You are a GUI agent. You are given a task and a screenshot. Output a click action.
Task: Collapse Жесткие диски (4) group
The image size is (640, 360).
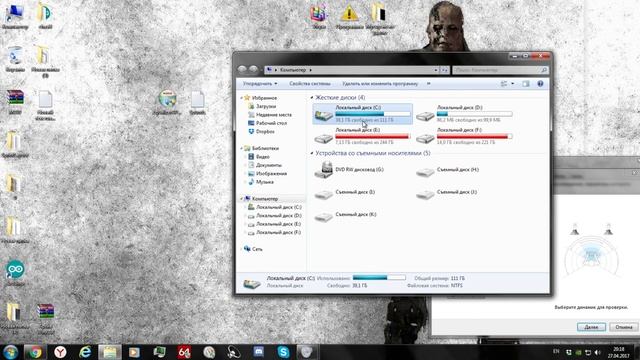point(312,98)
